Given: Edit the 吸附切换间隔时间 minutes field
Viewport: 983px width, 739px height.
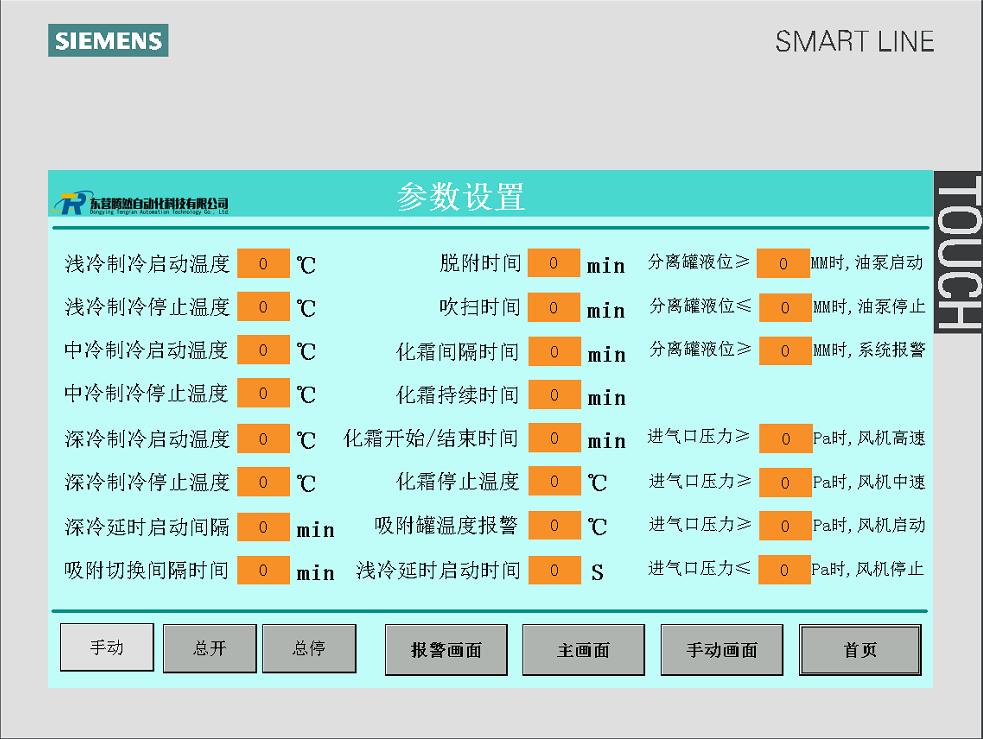Looking at the screenshot, I should click(x=263, y=570).
